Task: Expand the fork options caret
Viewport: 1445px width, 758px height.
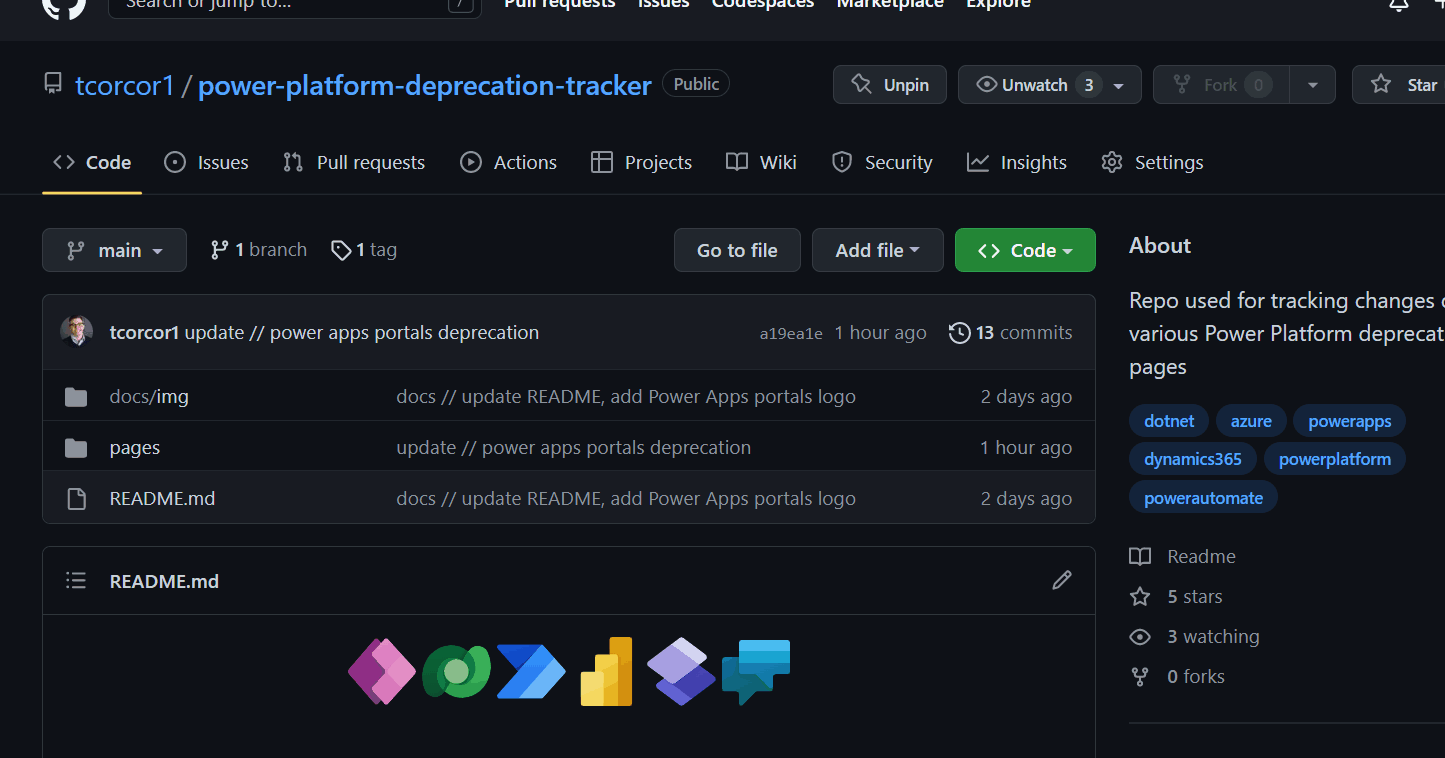Action: (x=1313, y=85)
